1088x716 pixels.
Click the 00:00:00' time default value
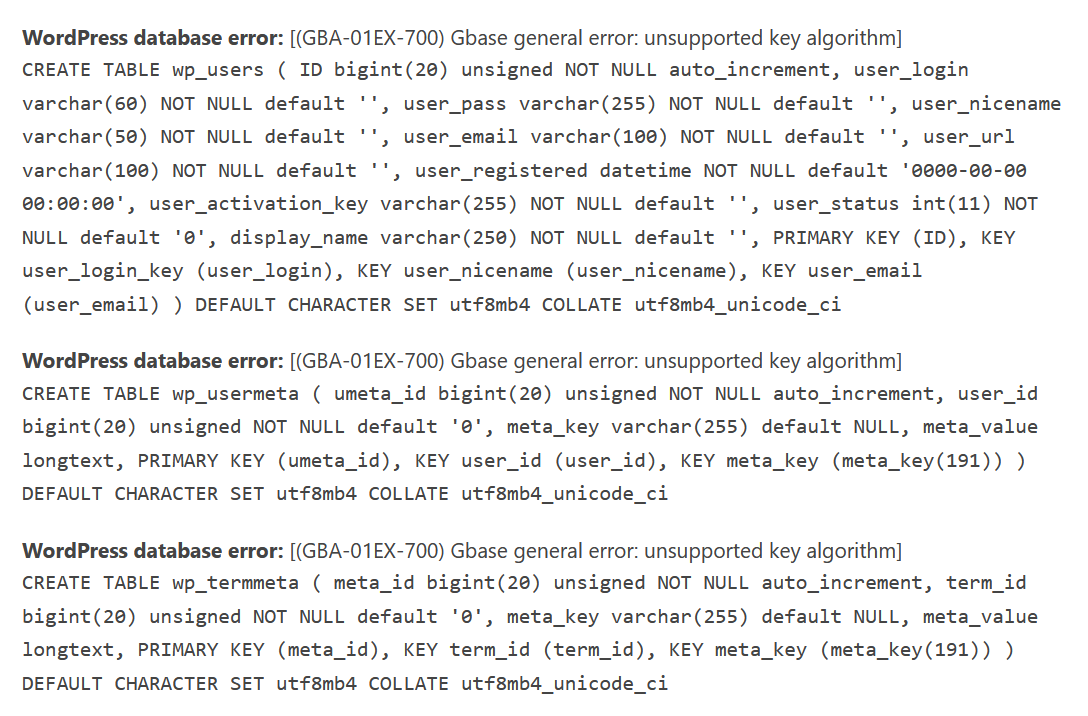click(79, 204)
